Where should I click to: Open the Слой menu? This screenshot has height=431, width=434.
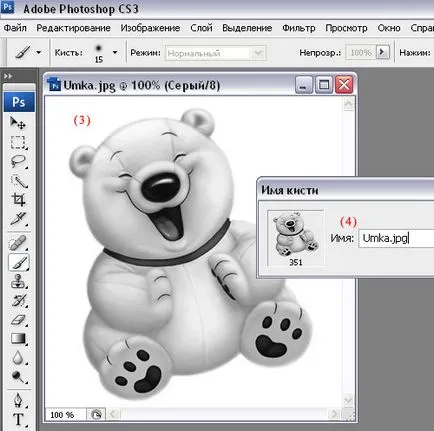pyautogui.click(x=201, y=28)
